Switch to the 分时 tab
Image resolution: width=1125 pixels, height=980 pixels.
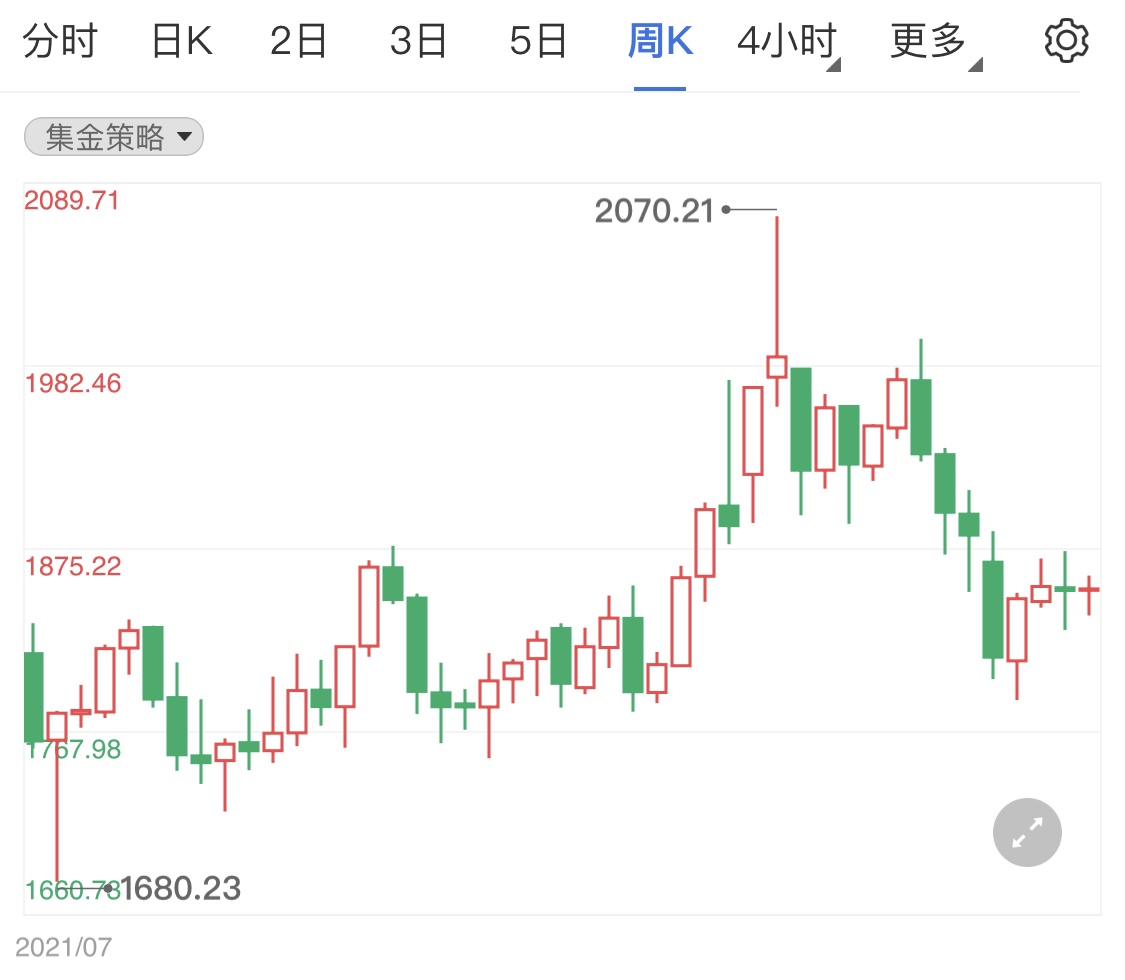(x=60, y=41)
